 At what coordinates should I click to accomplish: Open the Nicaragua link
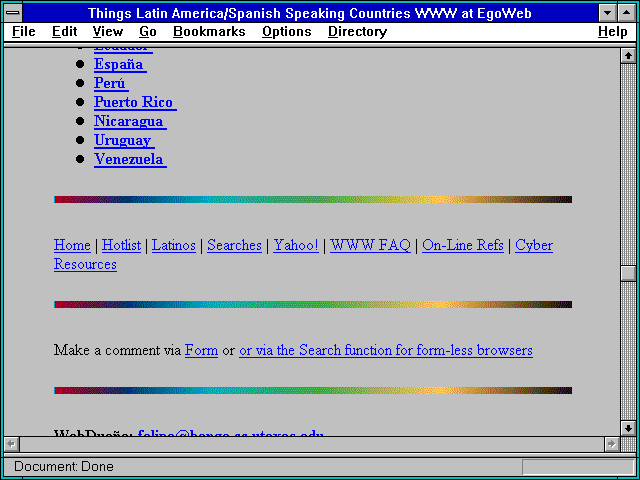(130, 121)
